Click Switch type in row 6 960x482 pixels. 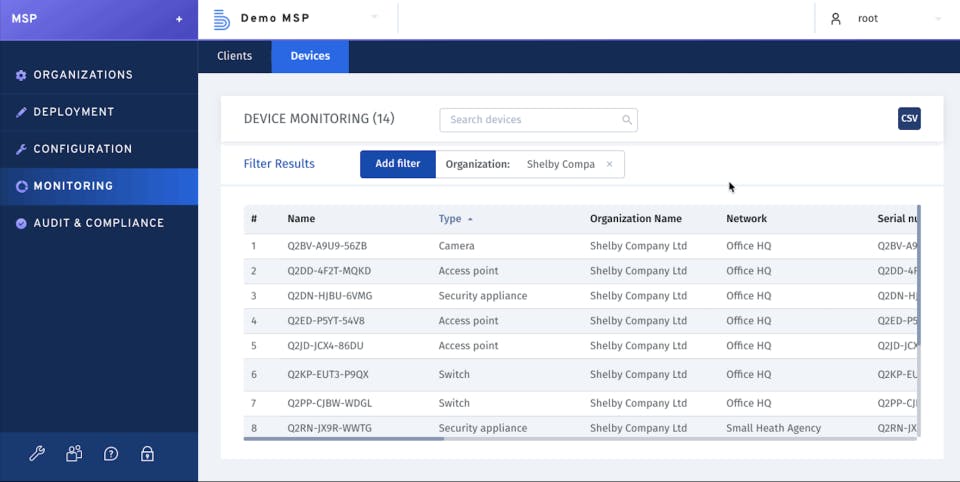pyautogui.click(x=454, y=375)
